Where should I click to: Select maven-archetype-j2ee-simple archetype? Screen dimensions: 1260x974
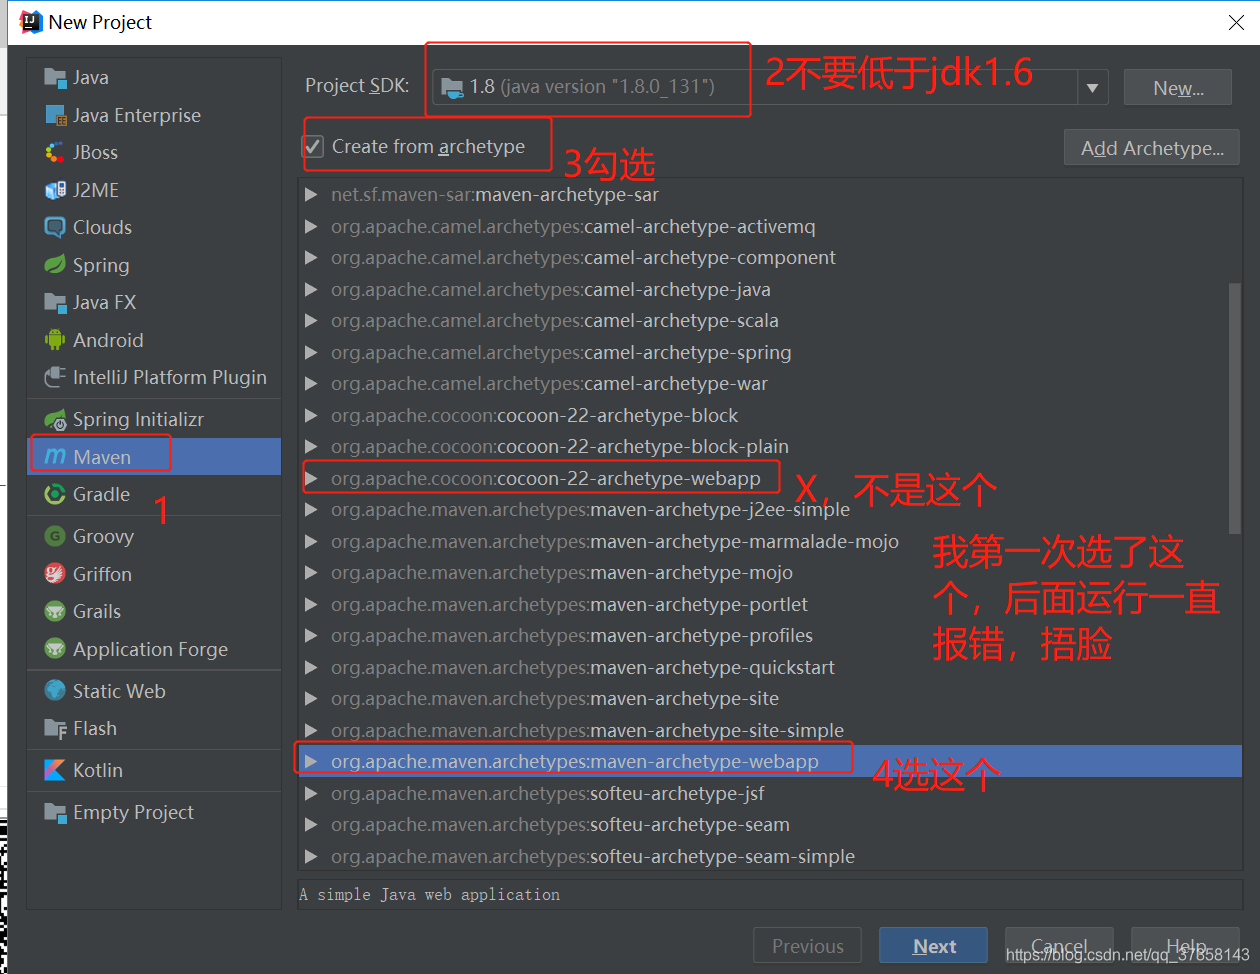tap(591, 510)
